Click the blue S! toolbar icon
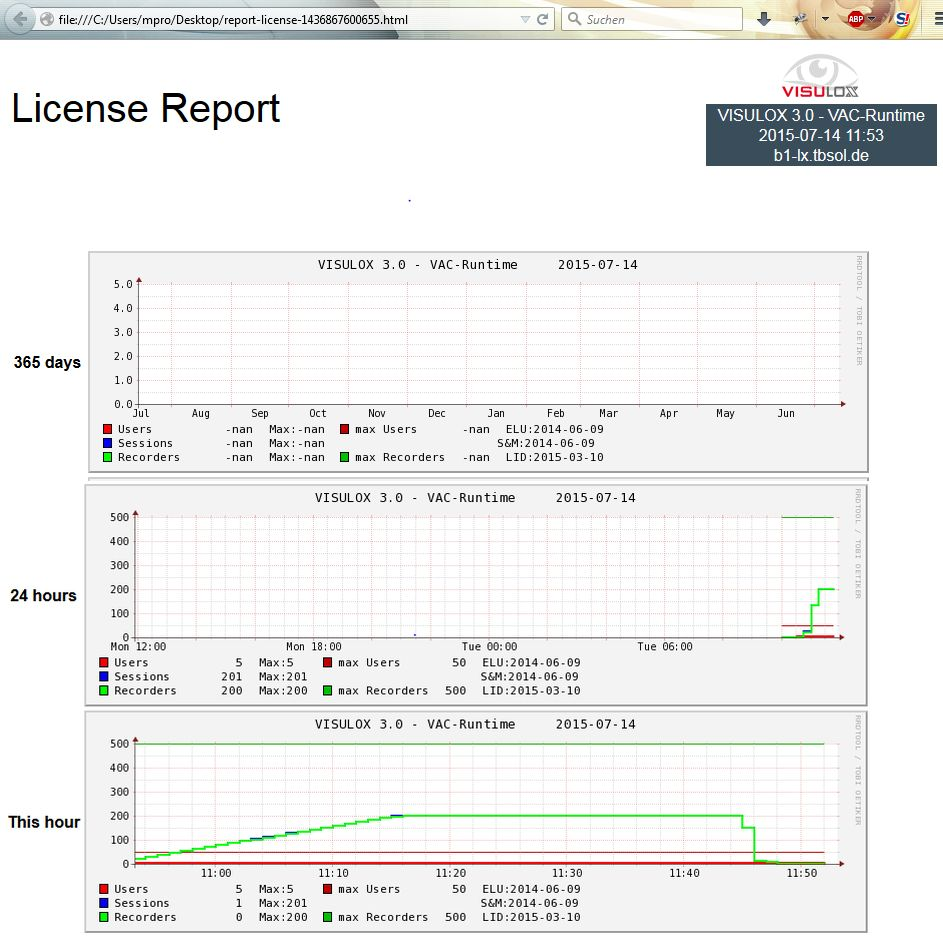Image resolution: width=943 pixels, height=945 pixels. [x=902, y=19]
